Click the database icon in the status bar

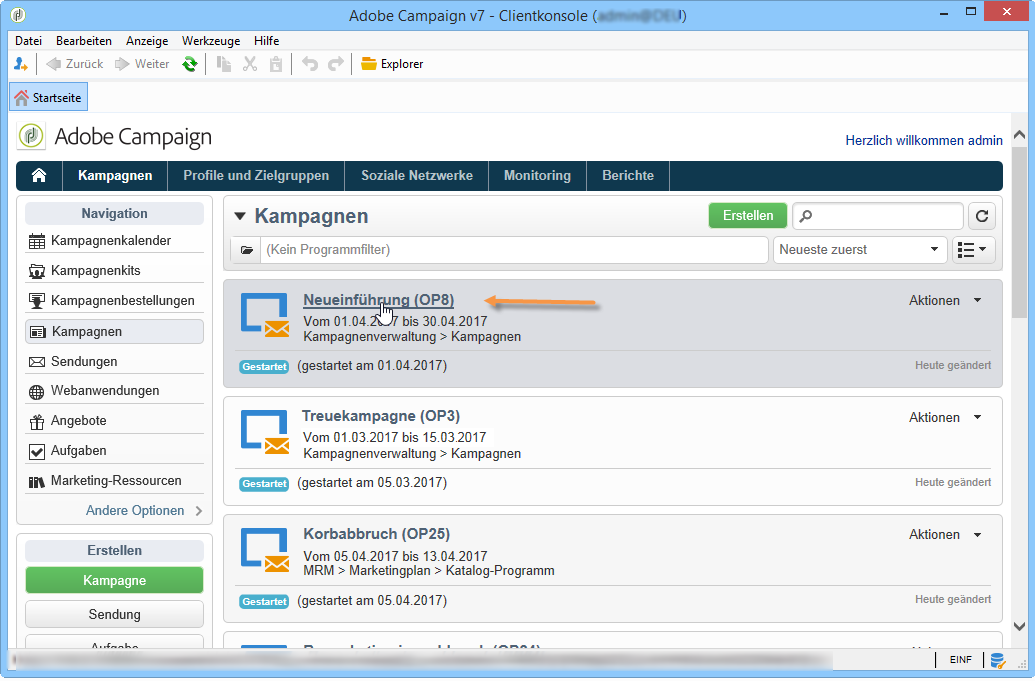997,660
